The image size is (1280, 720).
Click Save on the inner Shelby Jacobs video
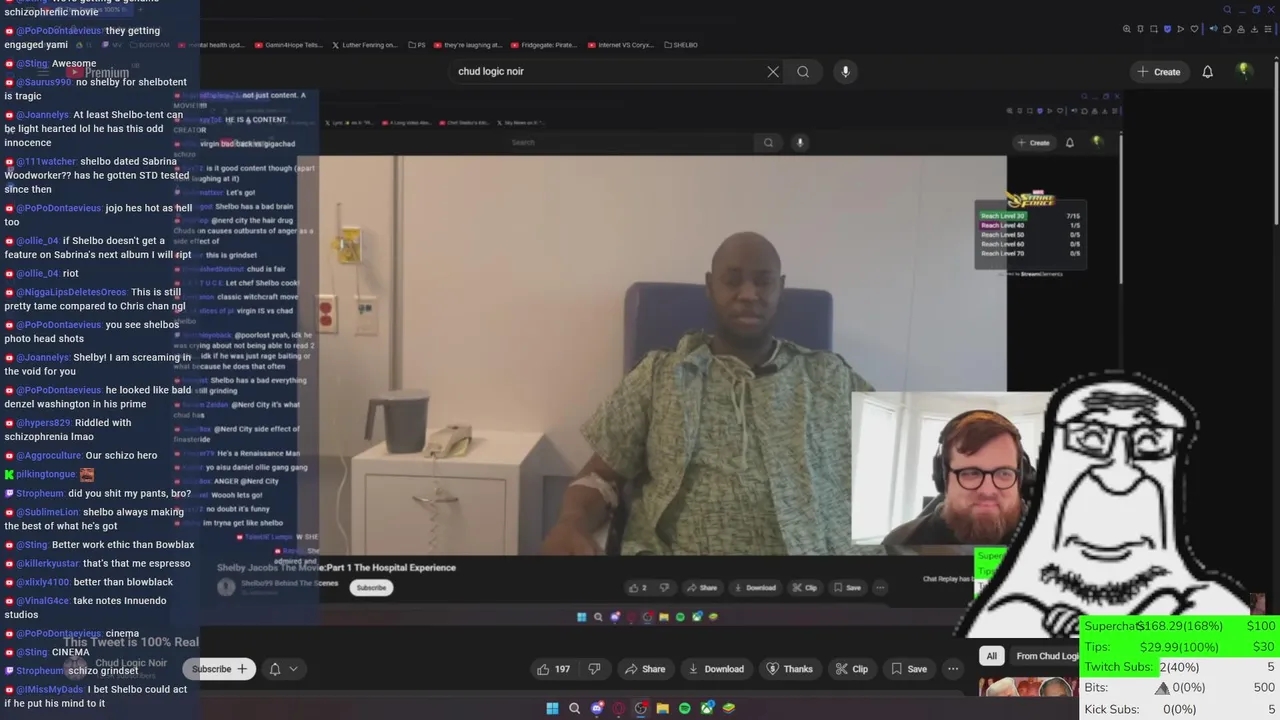point(847,588)
